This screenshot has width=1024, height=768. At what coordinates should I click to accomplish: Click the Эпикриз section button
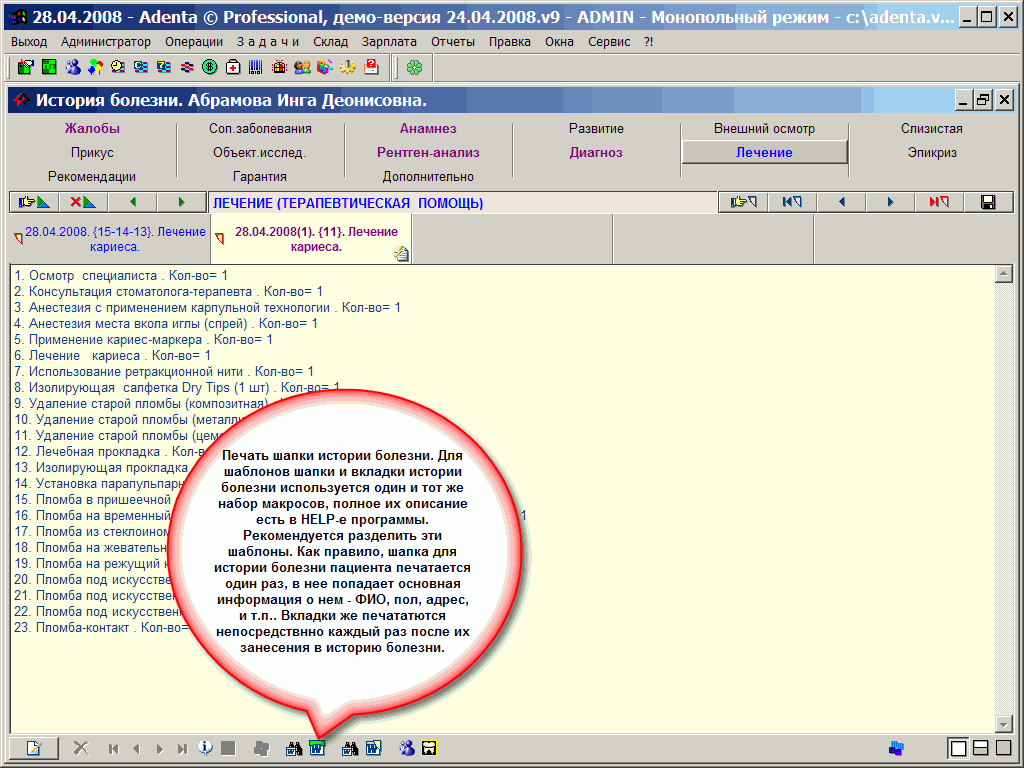(931, 153)
